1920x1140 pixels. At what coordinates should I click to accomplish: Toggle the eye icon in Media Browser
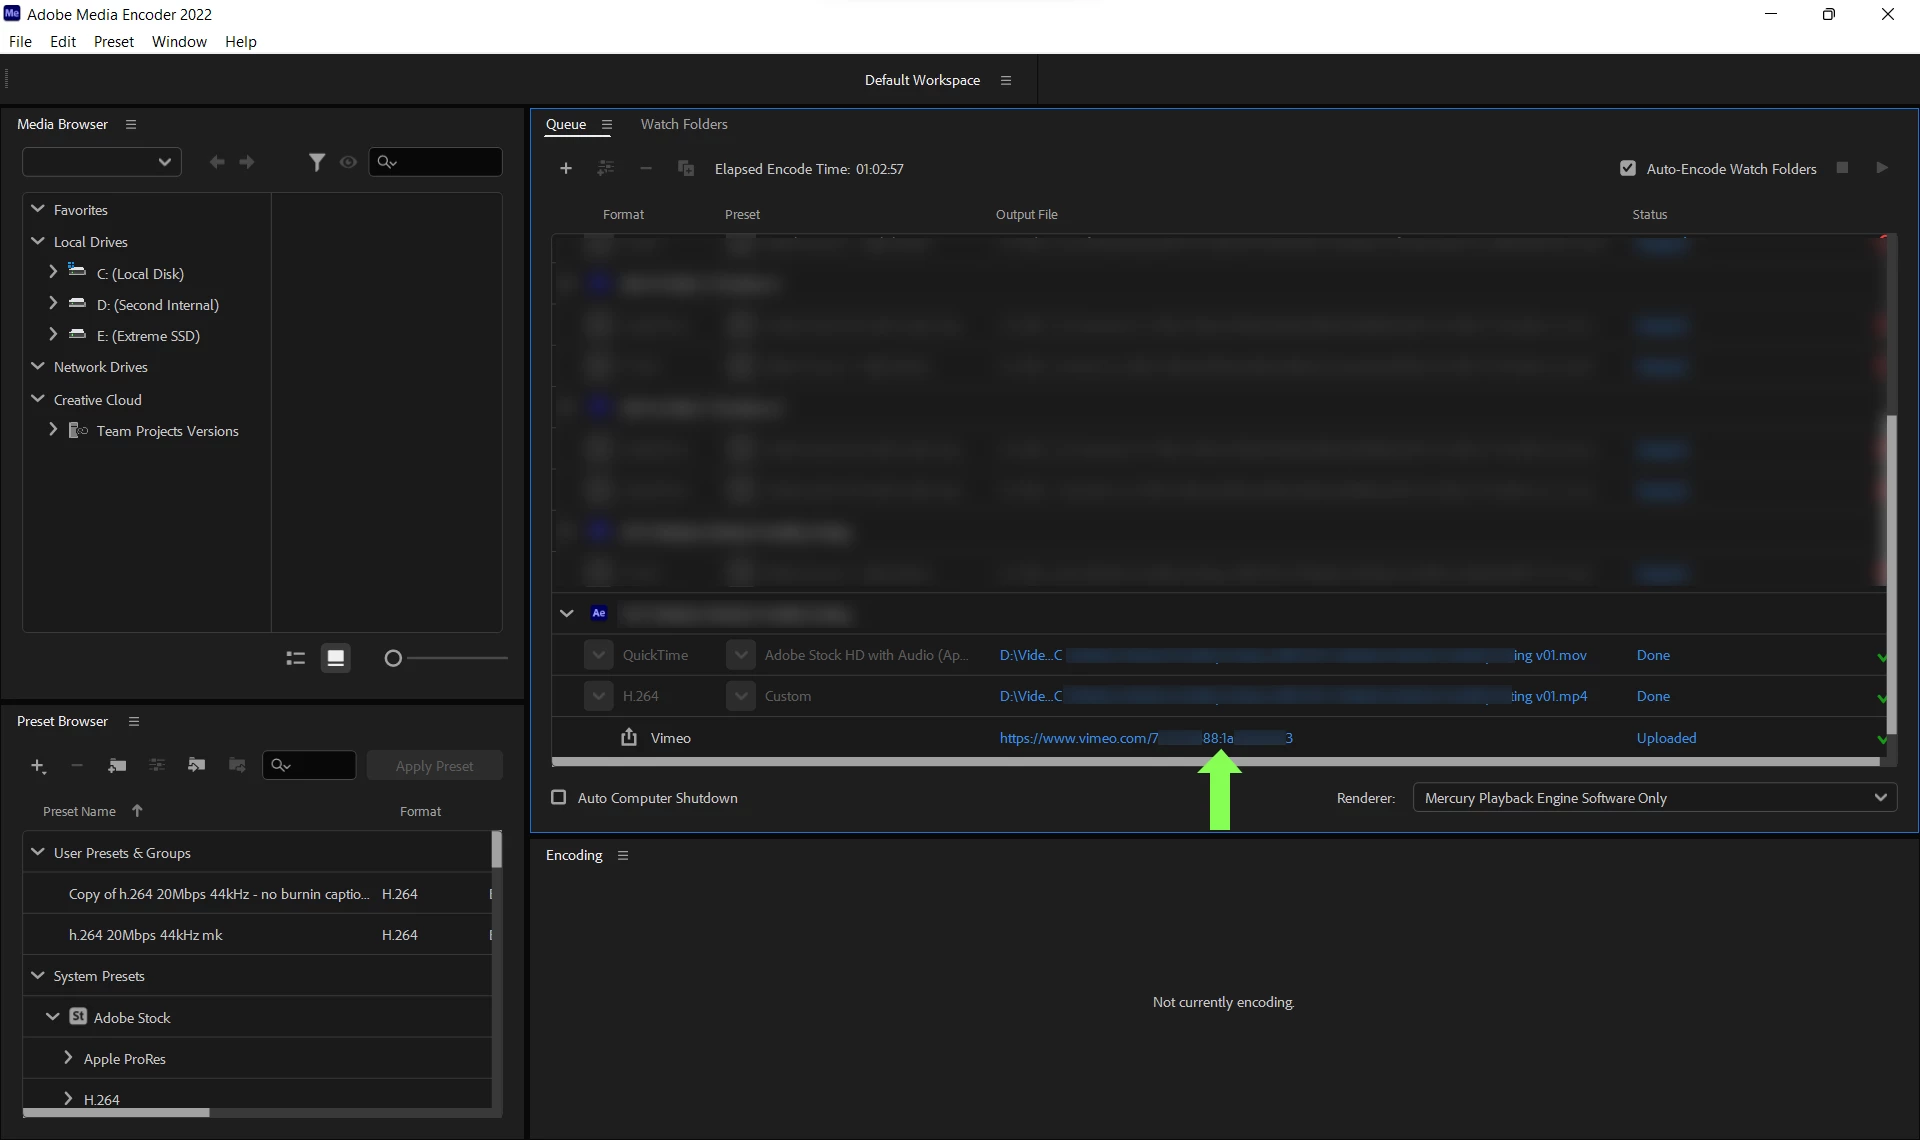pyautogui.click(x=348, y=162)
